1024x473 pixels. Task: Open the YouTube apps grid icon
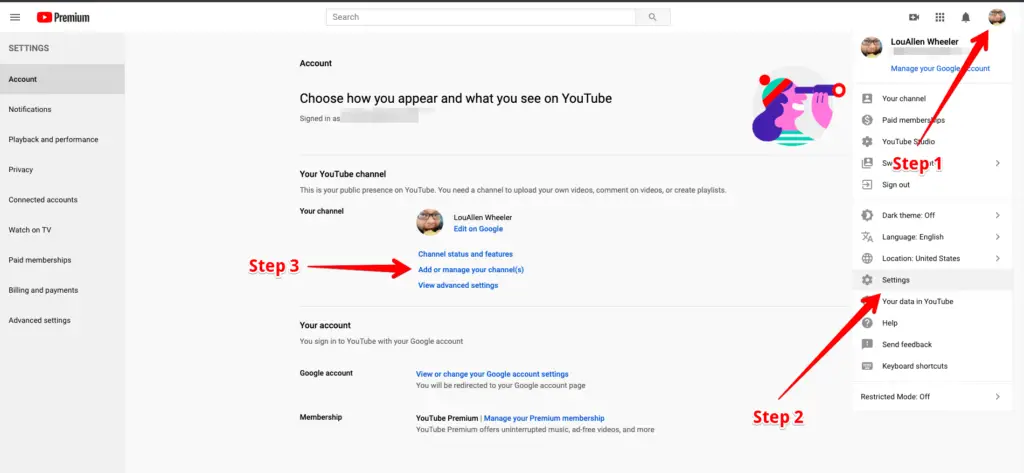click(940, 18)
